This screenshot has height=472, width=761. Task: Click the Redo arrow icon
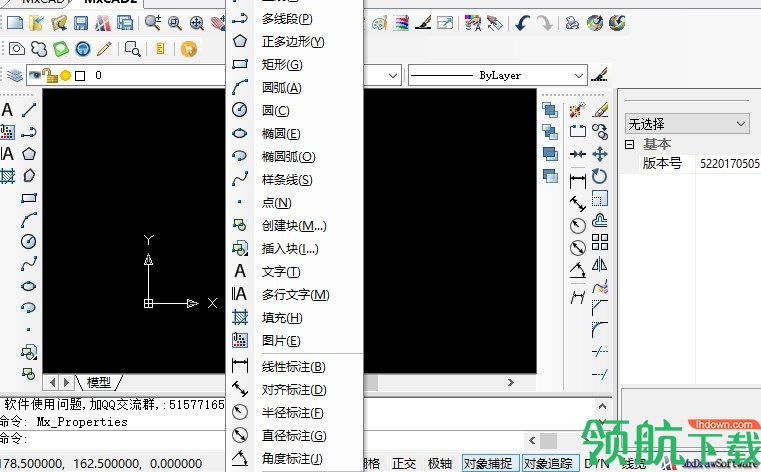tap(545, 23)
